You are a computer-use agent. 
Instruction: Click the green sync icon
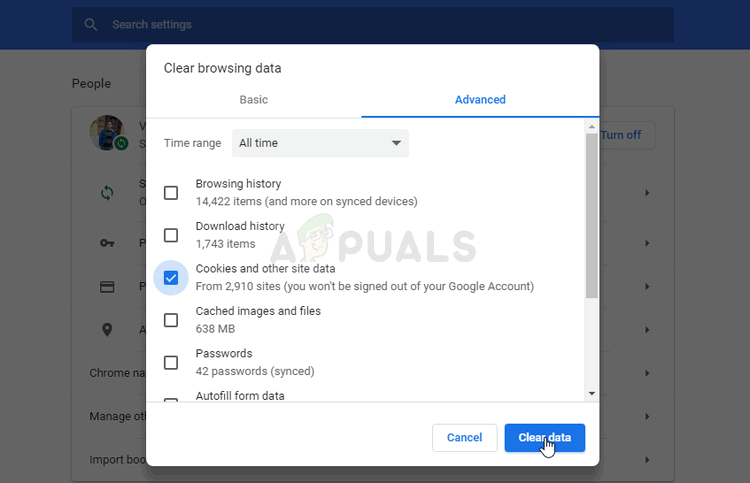point(107,193)
